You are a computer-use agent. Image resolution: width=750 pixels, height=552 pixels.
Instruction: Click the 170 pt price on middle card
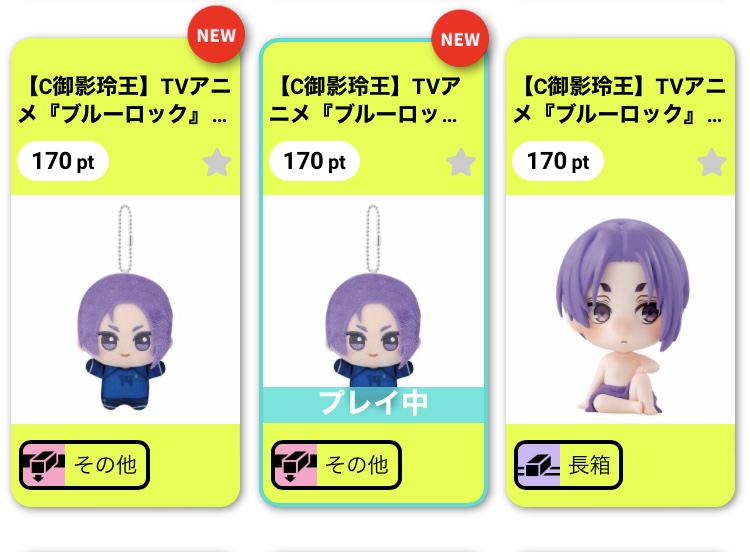pyautogui.click(x=314, y=161)
